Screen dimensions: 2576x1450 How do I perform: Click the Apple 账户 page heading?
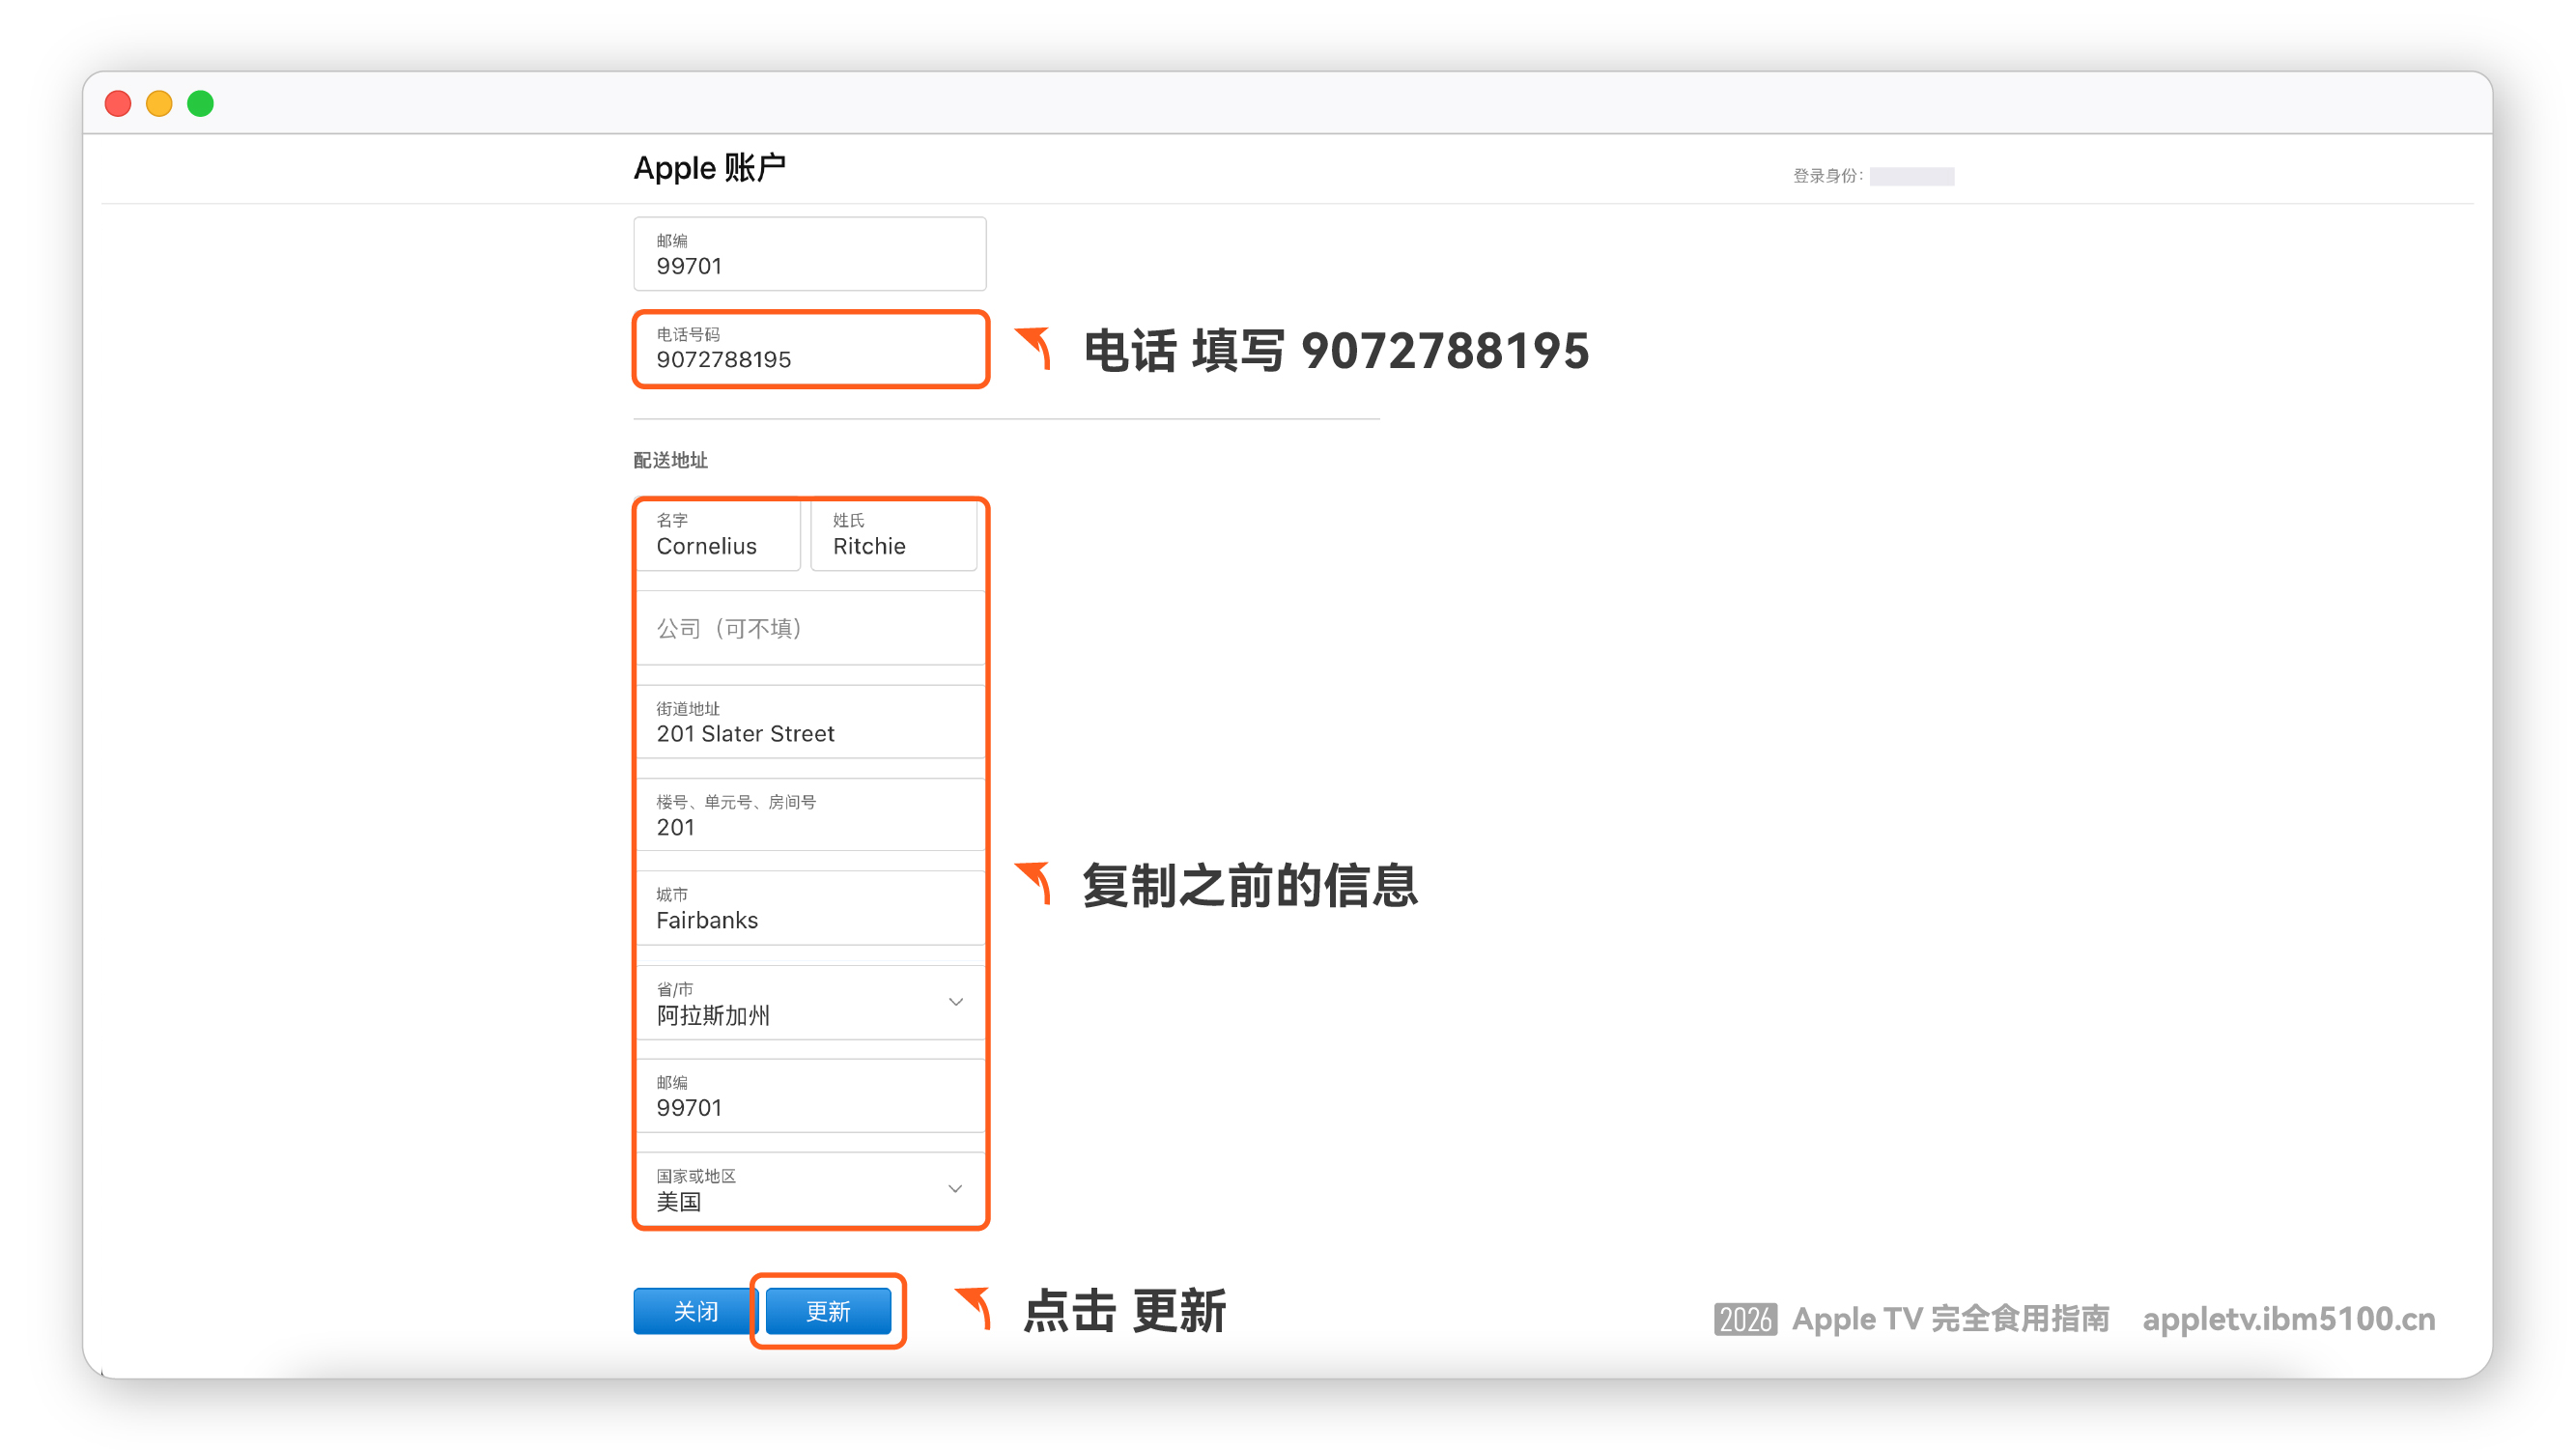[x=709, y=167]
